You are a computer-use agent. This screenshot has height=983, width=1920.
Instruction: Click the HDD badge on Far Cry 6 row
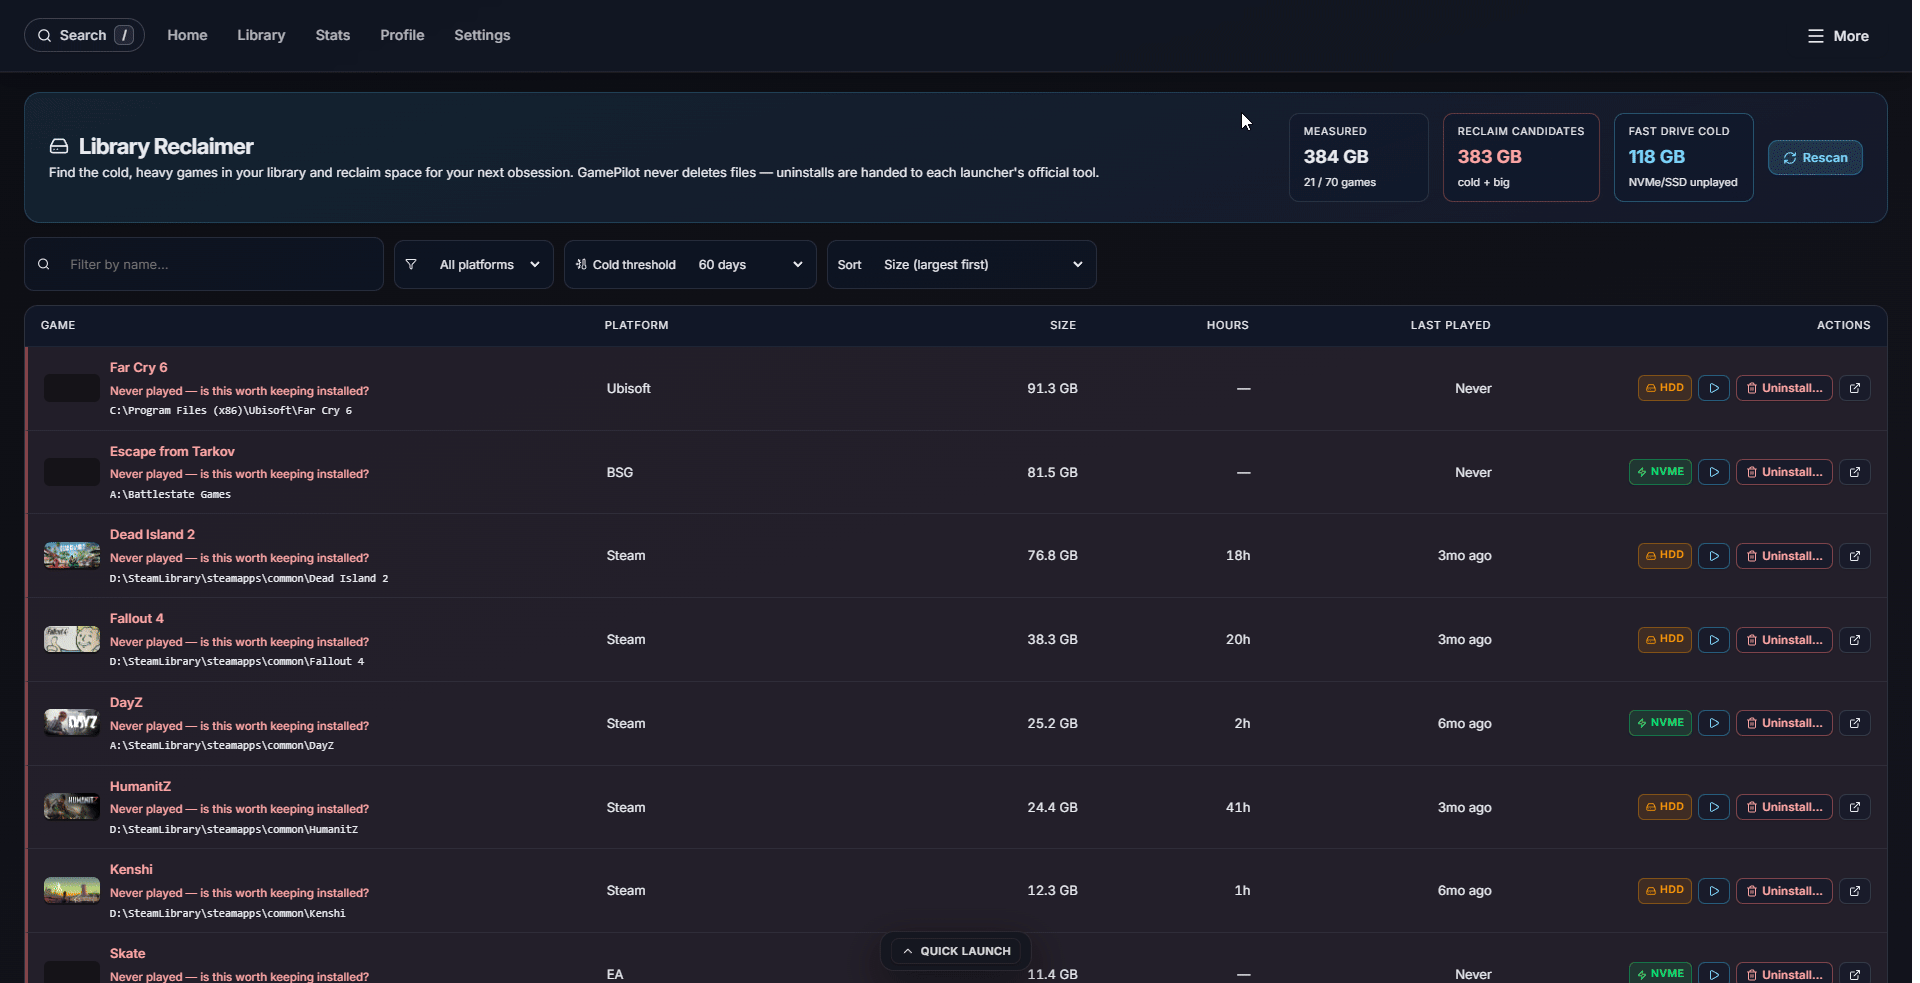click(1664, 388)
